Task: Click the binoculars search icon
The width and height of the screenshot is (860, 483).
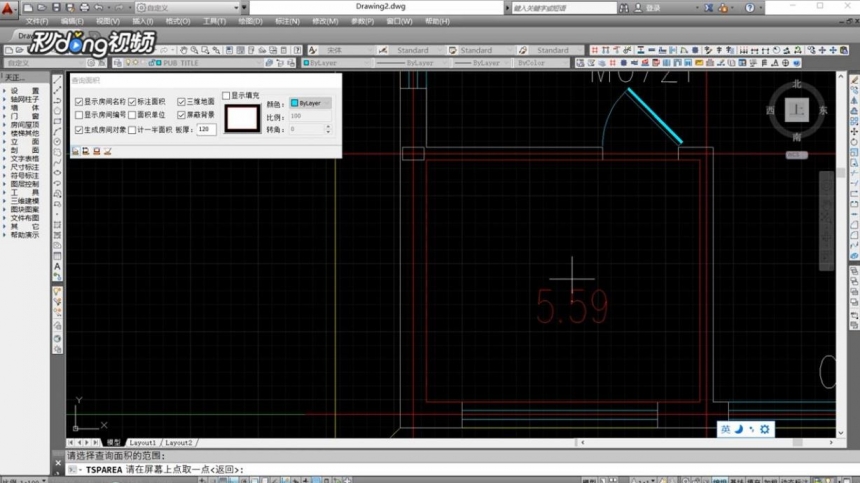Action: 624,8
